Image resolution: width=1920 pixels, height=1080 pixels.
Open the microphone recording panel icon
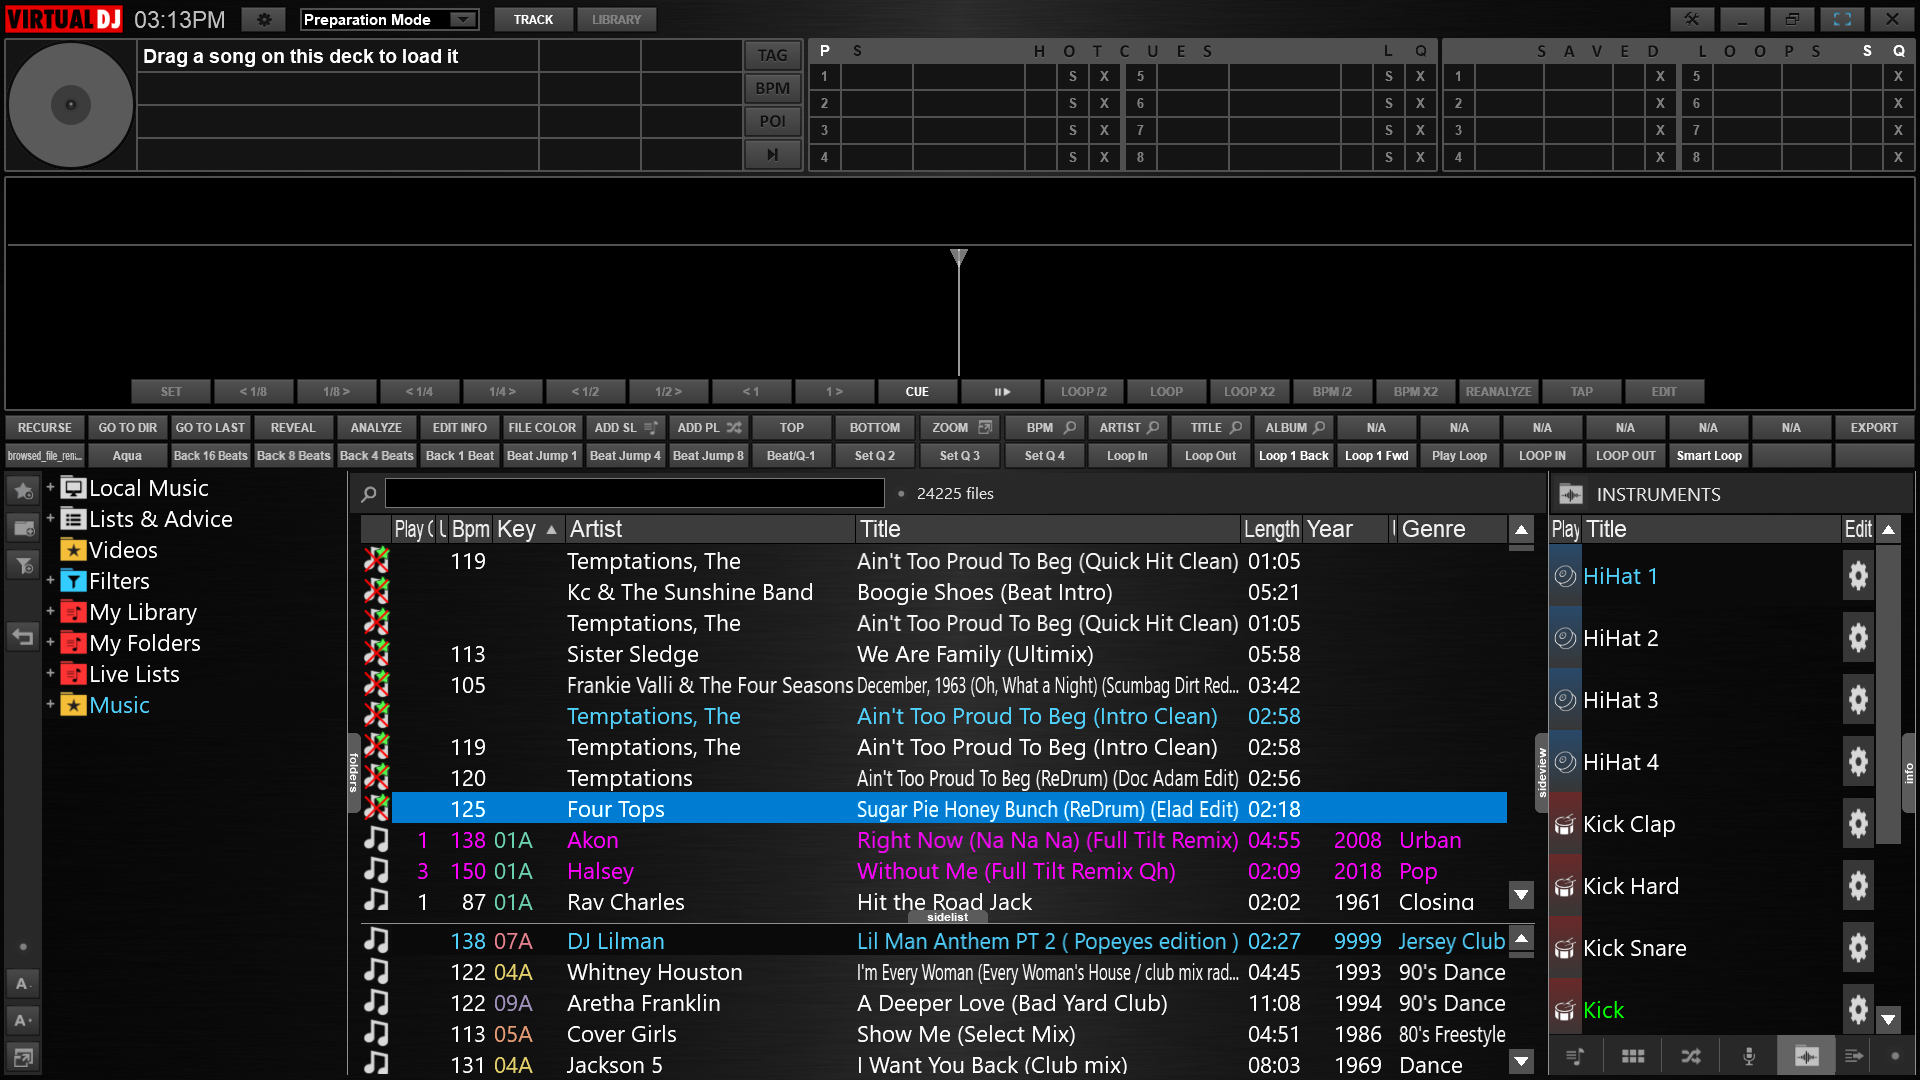point(1749,1056)
